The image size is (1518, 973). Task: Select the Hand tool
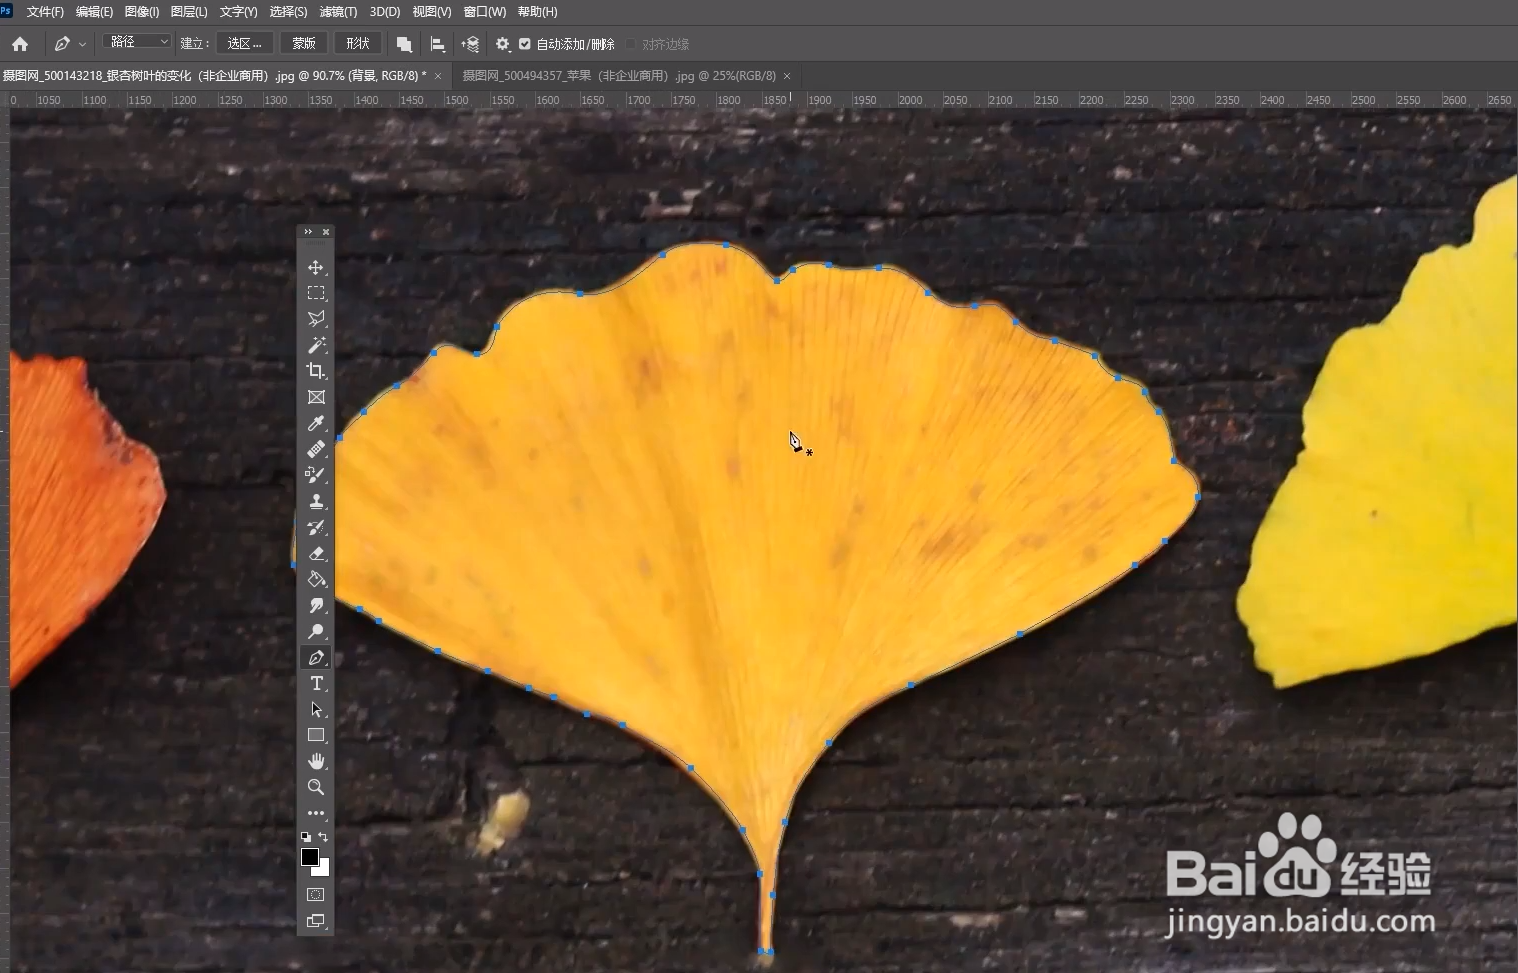tap(316, 761)
